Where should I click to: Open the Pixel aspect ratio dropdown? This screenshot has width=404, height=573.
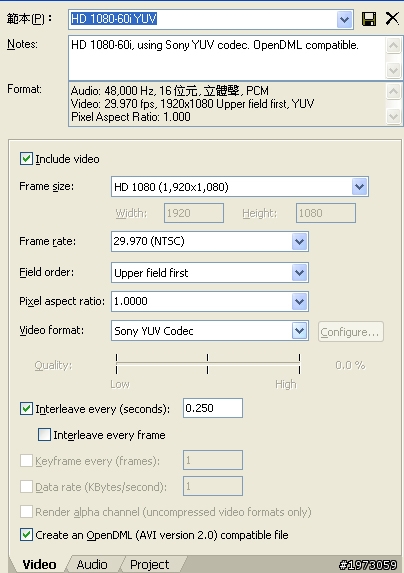click(x=300, y=301)
